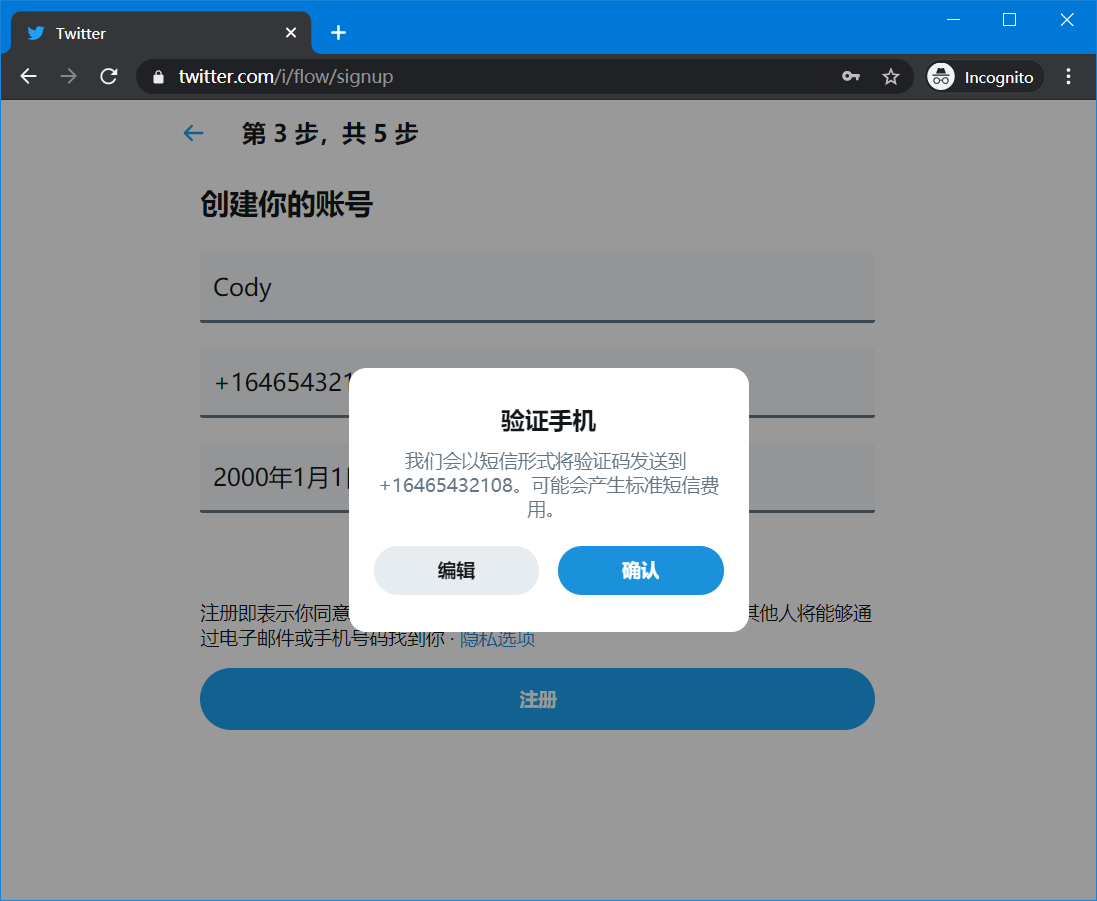Image resolution: width=1097 pixels, height=901 pixels.
Task: Click the padlock site info icon
Action: pyautogui.click(x=158, y=77)
